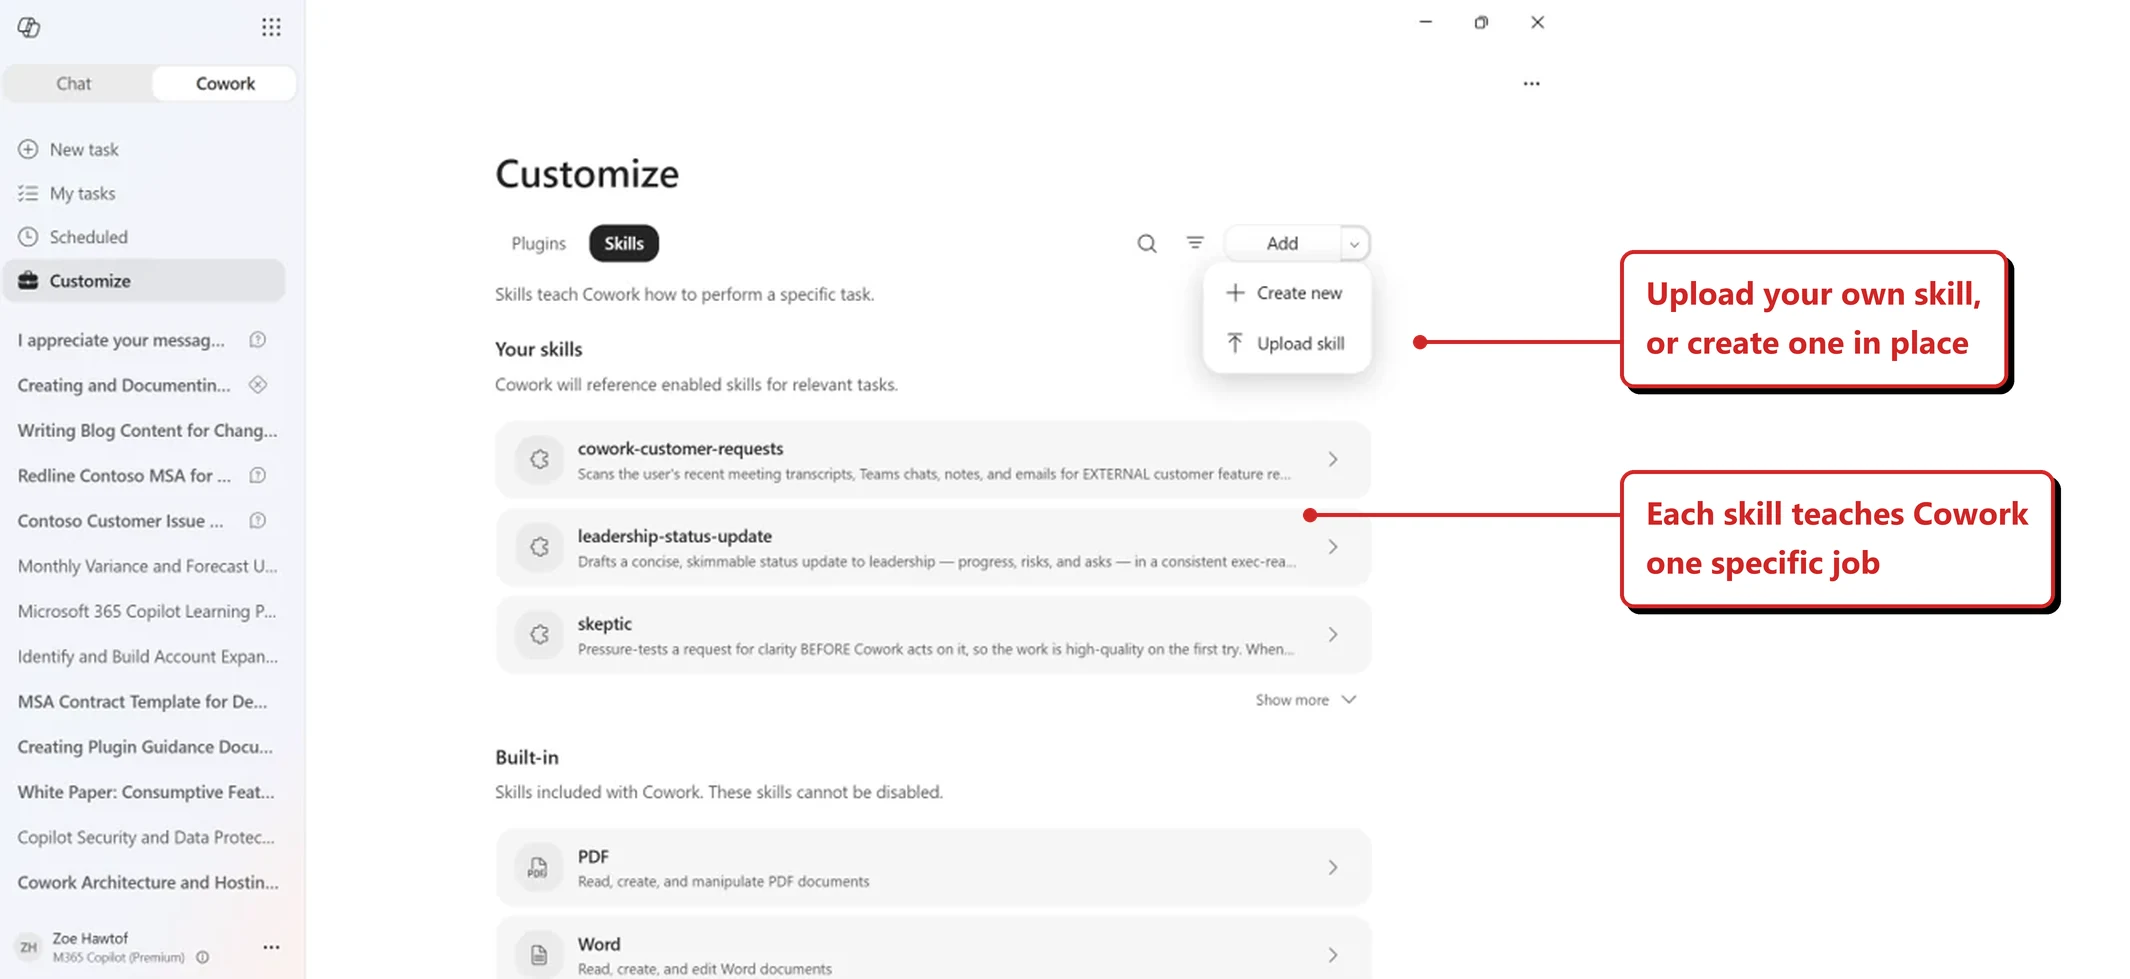Open Scheduled in sidebar
Image resolution: width=2130 pixels, height=979 pixels.
[x=145, y=237]
